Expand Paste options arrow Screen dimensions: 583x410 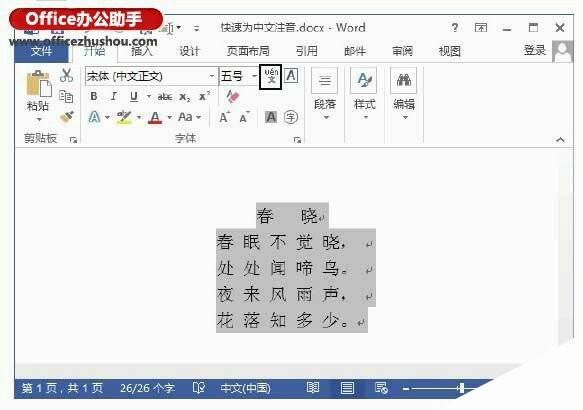pos(39,120)
